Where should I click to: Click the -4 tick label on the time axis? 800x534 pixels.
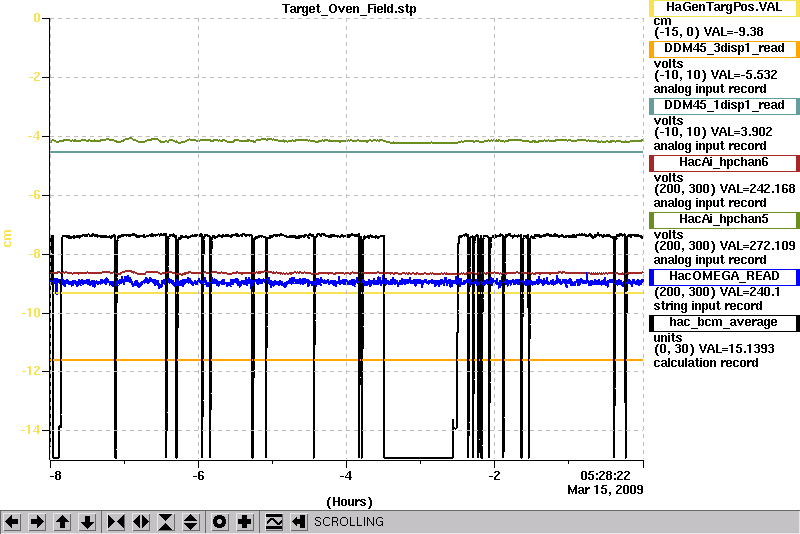pos(346,476)
